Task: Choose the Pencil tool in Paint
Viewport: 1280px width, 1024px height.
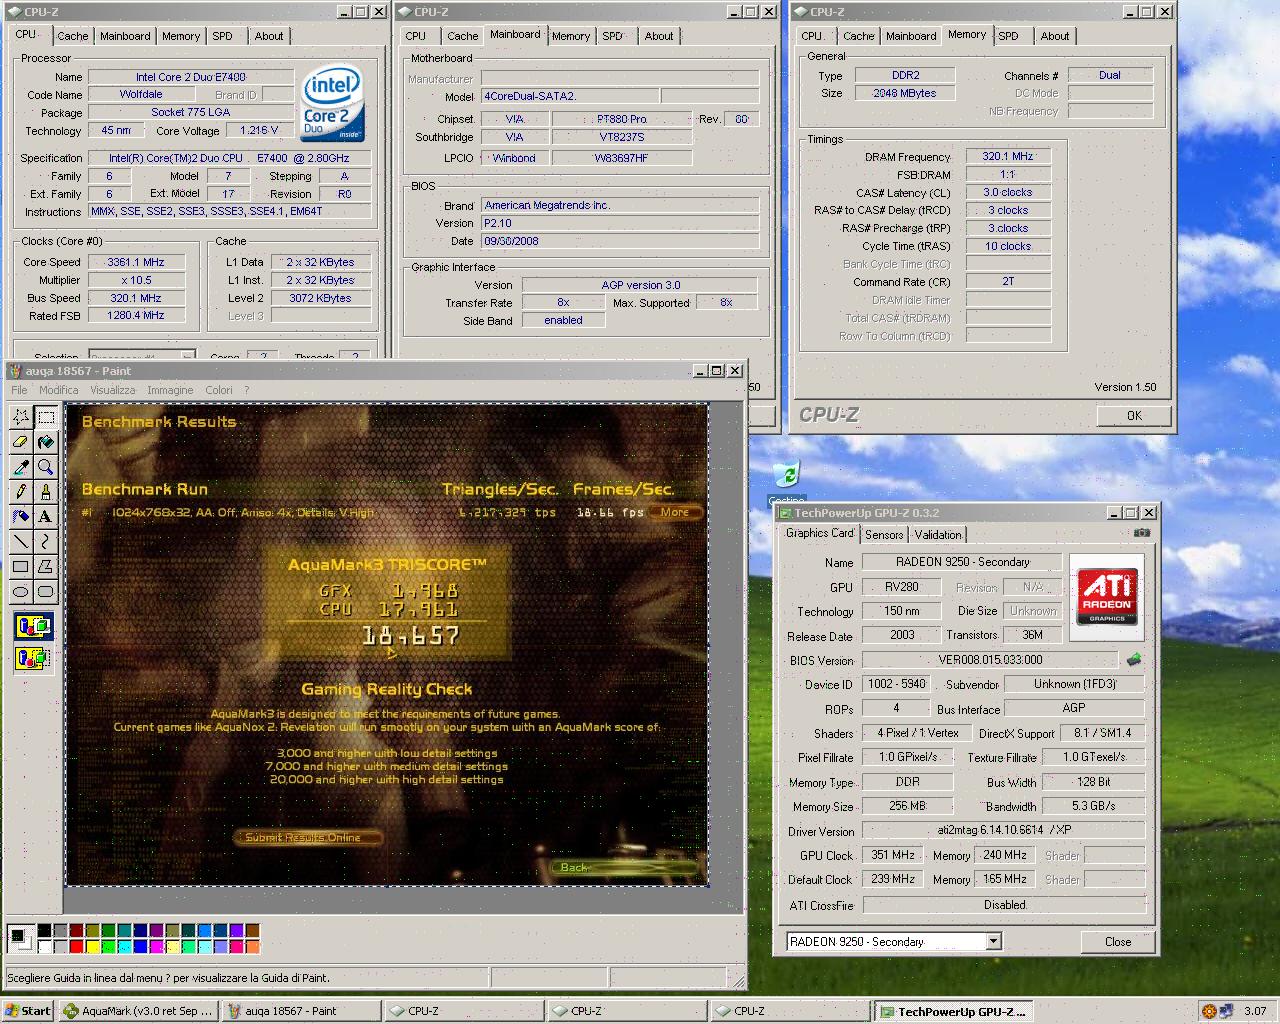Action: coord(21,491)
